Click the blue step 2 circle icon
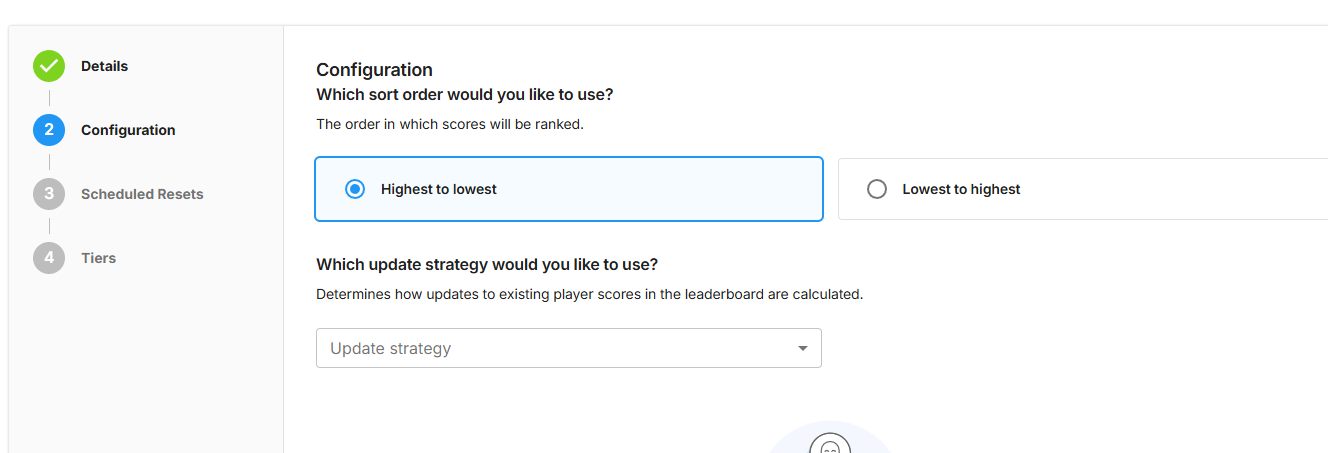Image resolution: width=1328 pixels, height=453 pixels. (x=49, y=130)
